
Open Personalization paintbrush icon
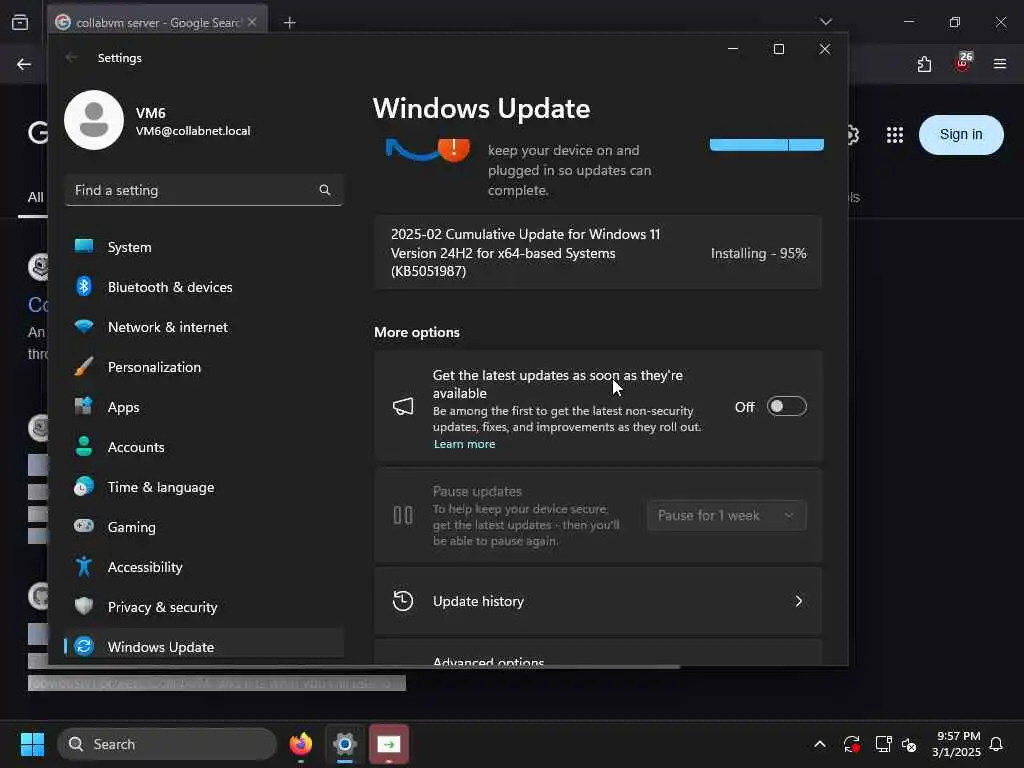pos(84,366)
